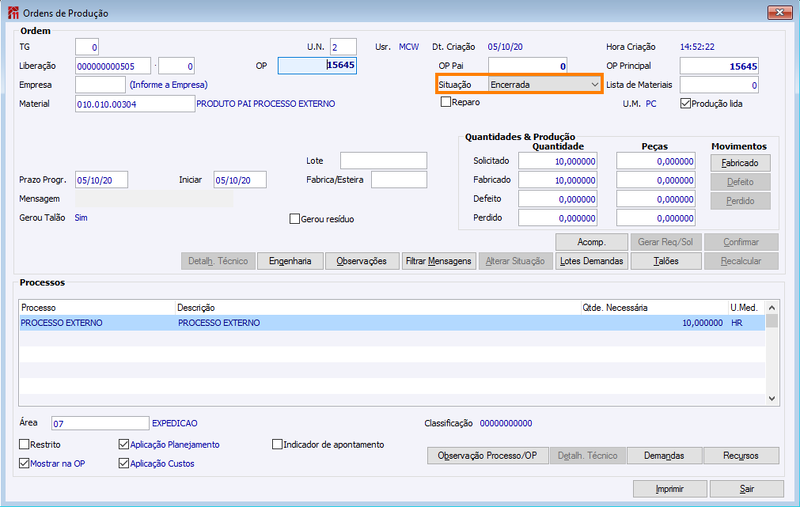Enable Indicador de apontamento checkbox
The width and height of the screenshot is (800, 507).
[x=277, y=444]
